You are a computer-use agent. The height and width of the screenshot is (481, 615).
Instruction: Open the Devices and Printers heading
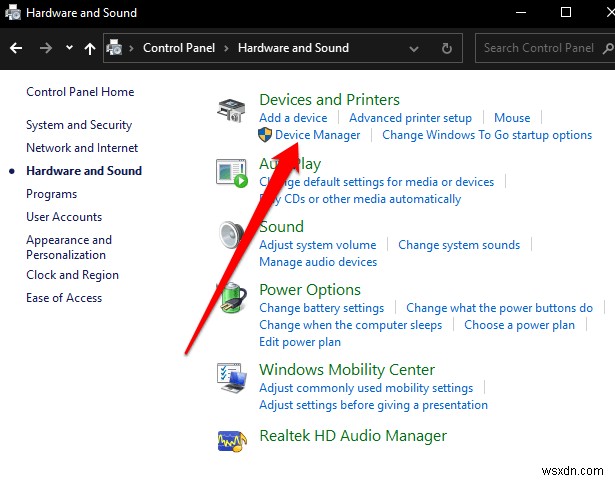click(329, 100)
